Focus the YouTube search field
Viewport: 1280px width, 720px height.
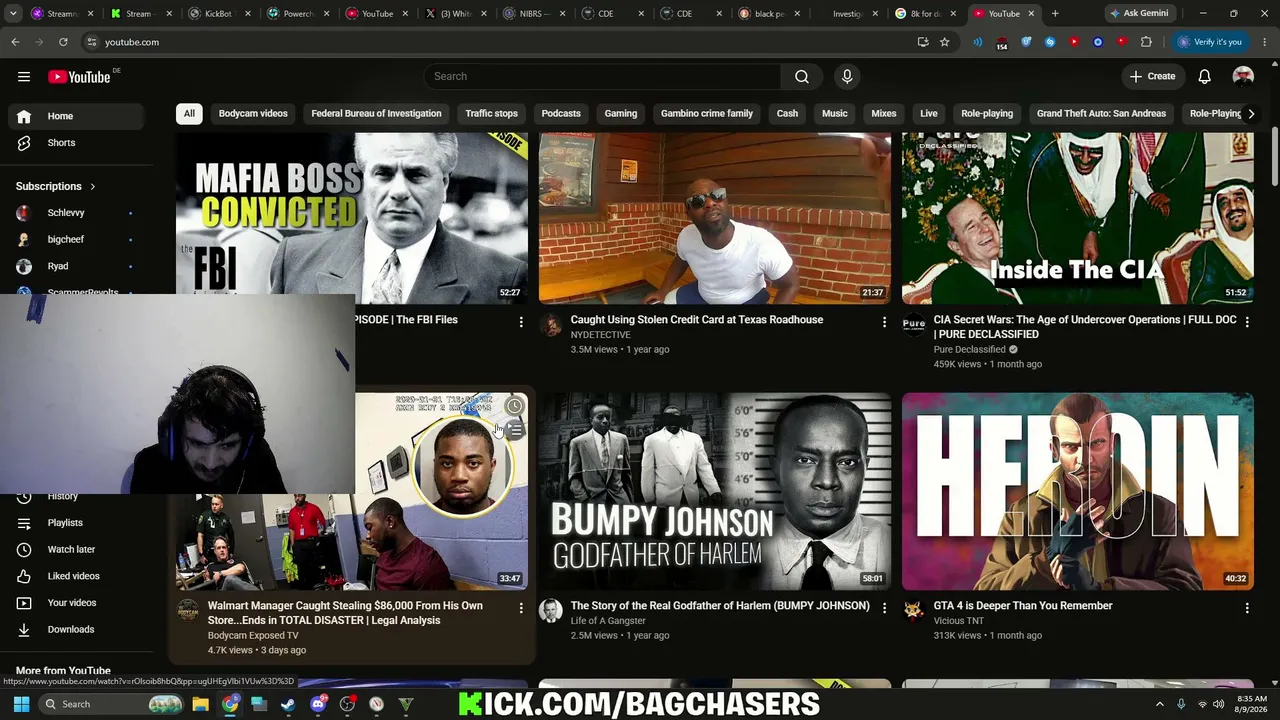(x=602, y=77)
